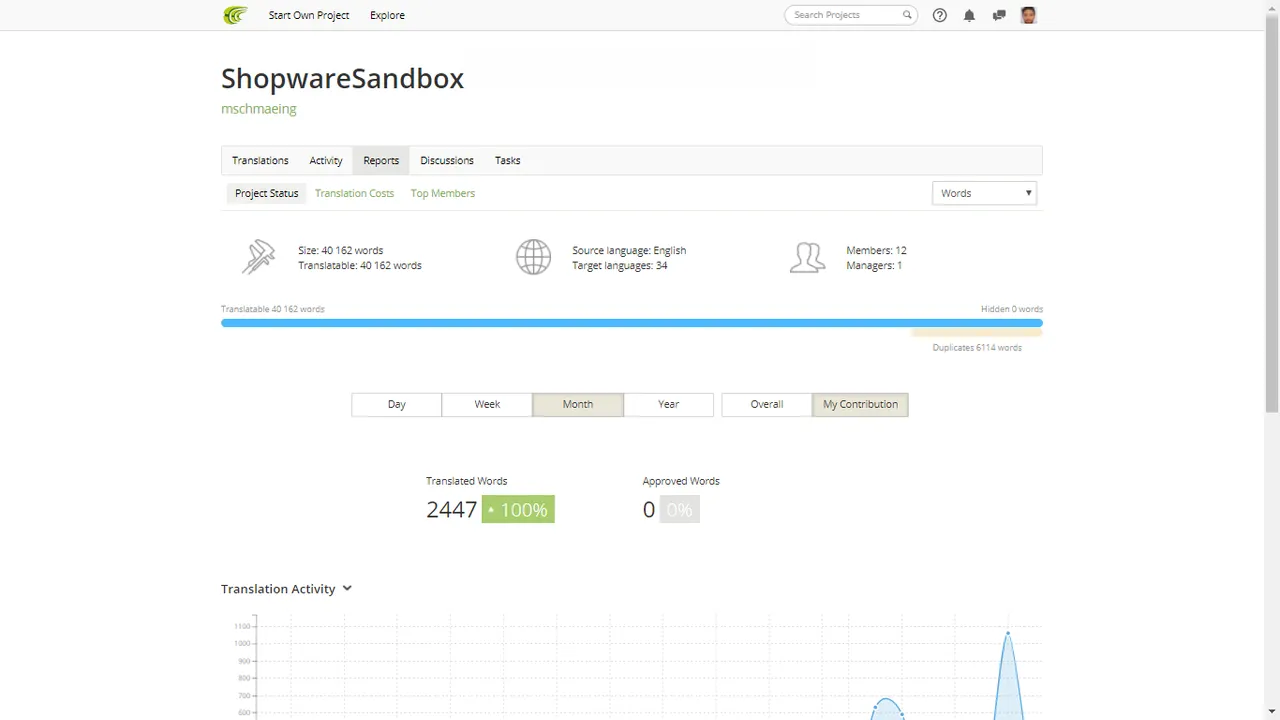The width and height of the screenshot is (1280, 720).
Task: Select the Project Status sub-tab
Action: pyautogui.click(x=266, y=193)
